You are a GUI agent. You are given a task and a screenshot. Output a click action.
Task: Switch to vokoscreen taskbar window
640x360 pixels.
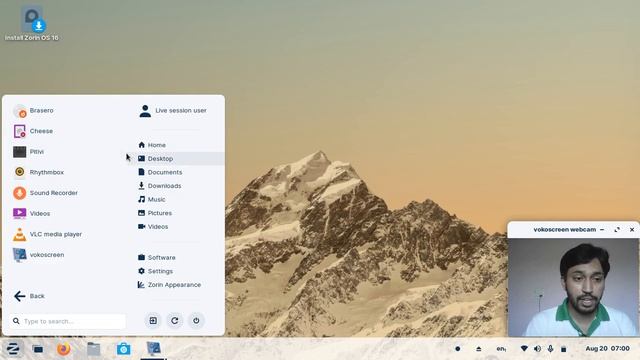153,349
